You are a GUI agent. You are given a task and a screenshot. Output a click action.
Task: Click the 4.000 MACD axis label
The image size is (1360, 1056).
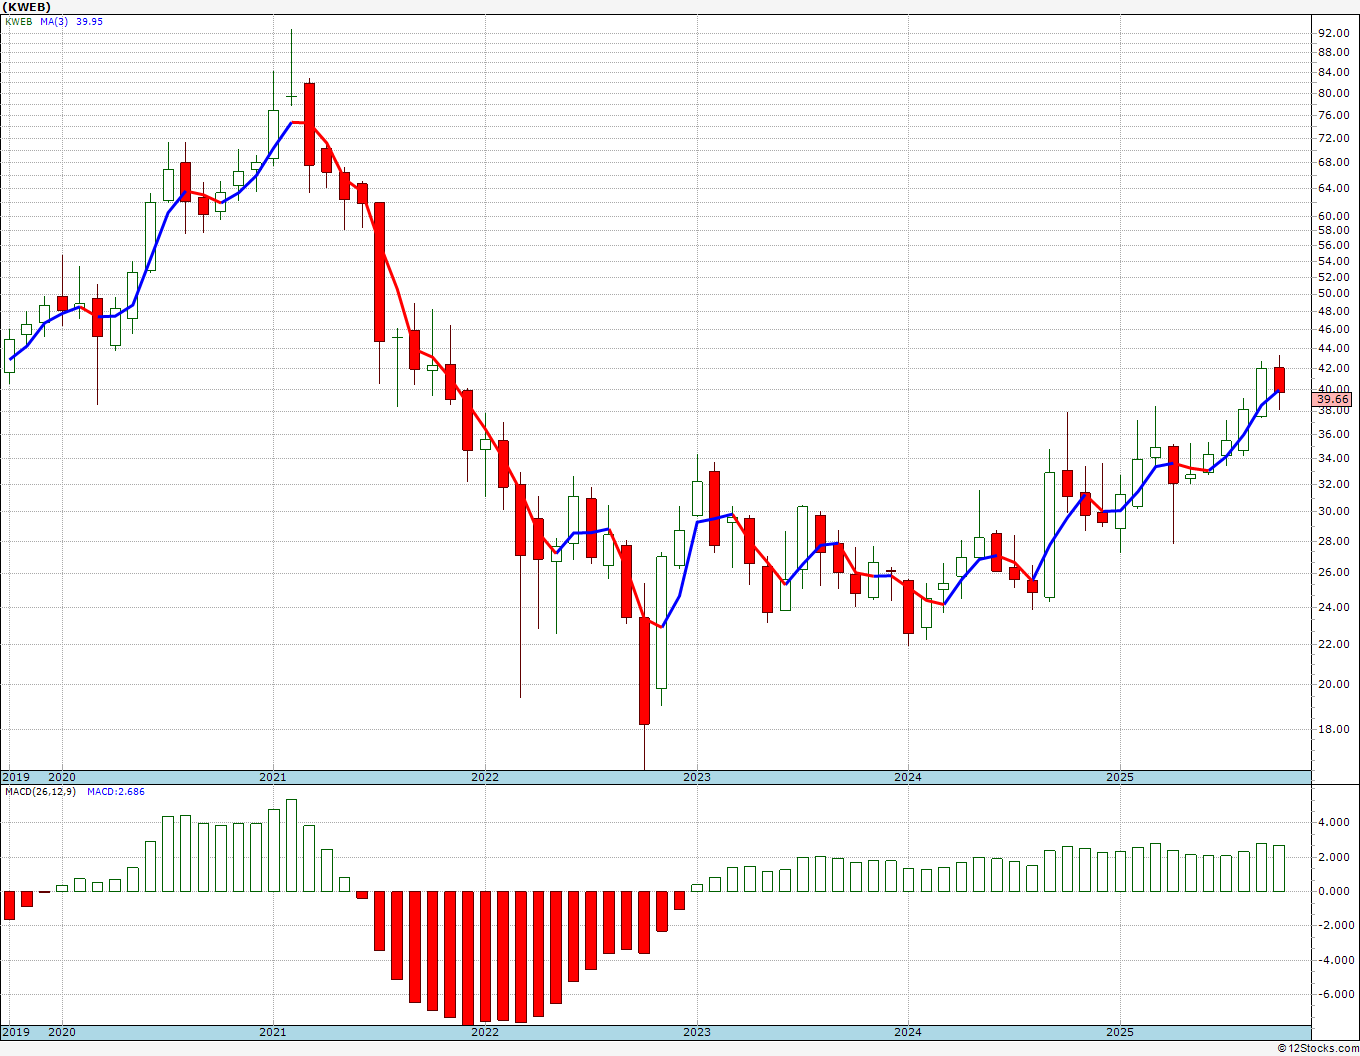(1334, 823)
